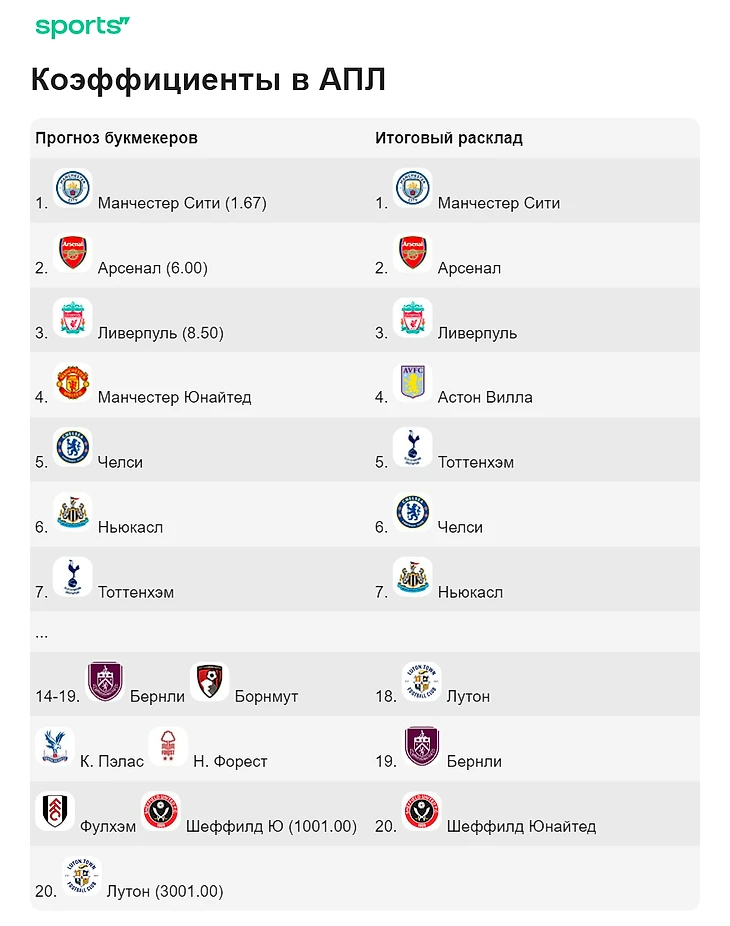The image size is (730, 926).
Task: Click the Manchester United crest
Action: pos(72,383)
